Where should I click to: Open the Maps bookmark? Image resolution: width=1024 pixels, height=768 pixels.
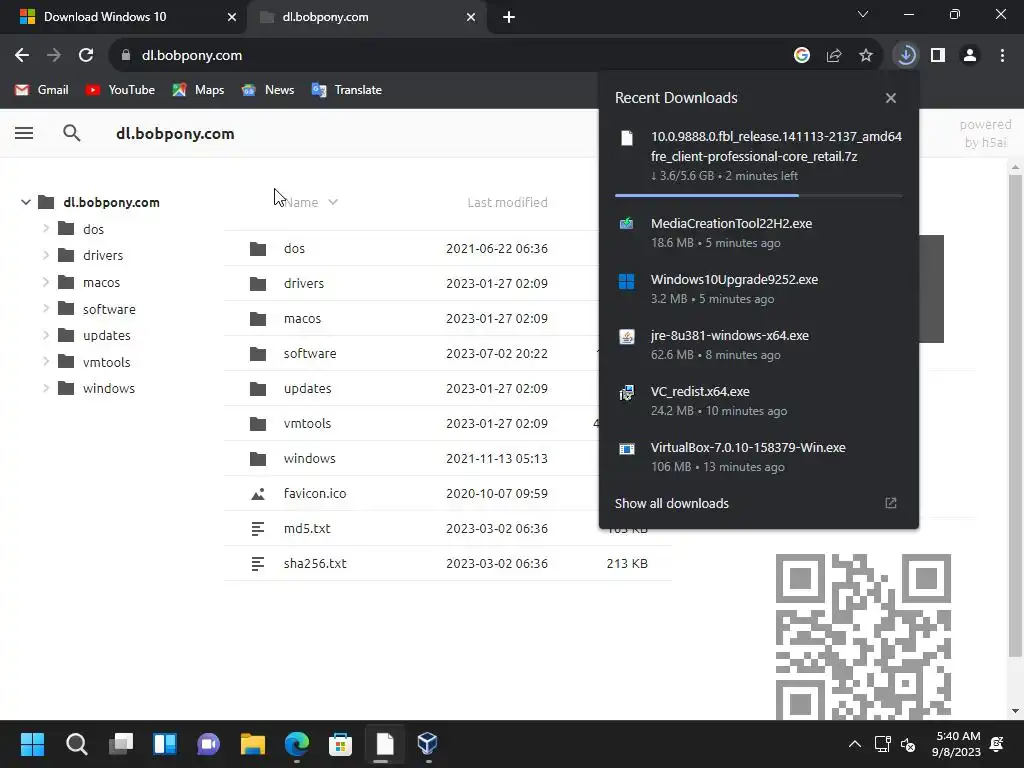click(x=198, y=90)
